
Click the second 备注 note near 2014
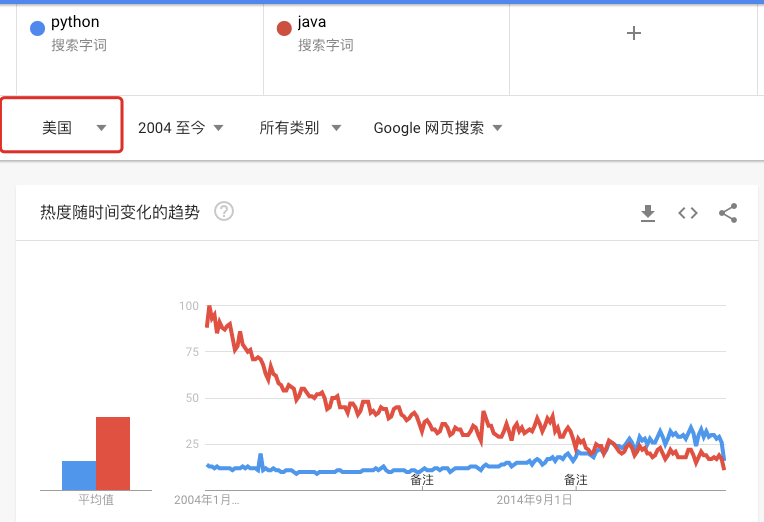pyautogui.click(x=575, y=480)
